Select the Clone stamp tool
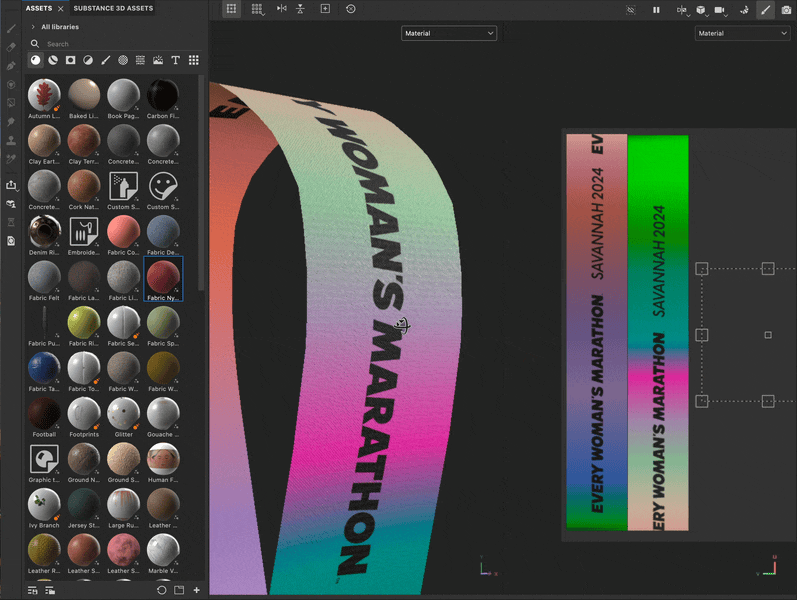This screenshot has width=797, height=600. (x=11, y=141)
